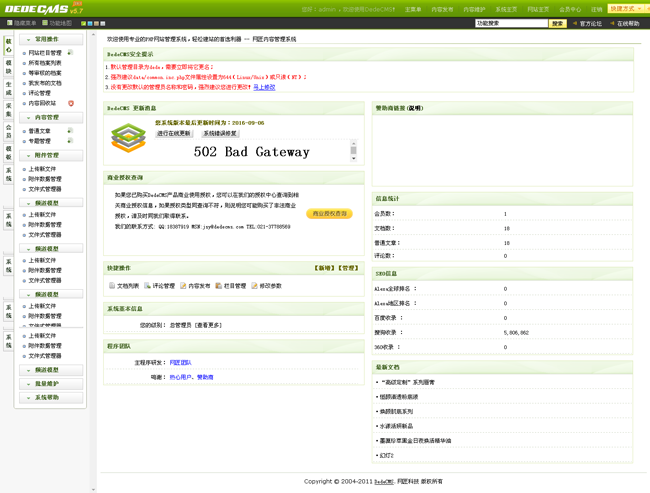Click the layered DedeCMS update logo image
The height and width of the screenshot is (493, 650).
[129, 138]
